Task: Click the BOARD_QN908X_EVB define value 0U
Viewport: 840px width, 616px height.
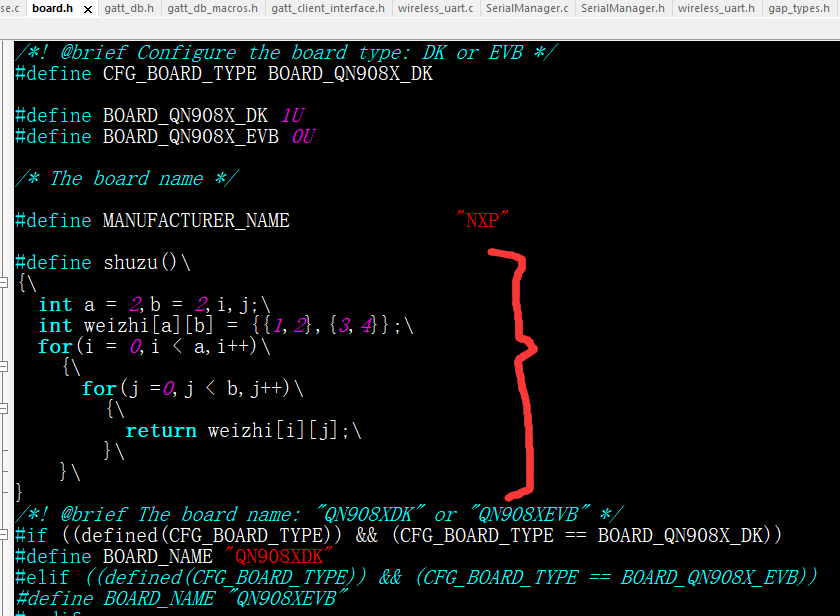Action: (303, 137)
